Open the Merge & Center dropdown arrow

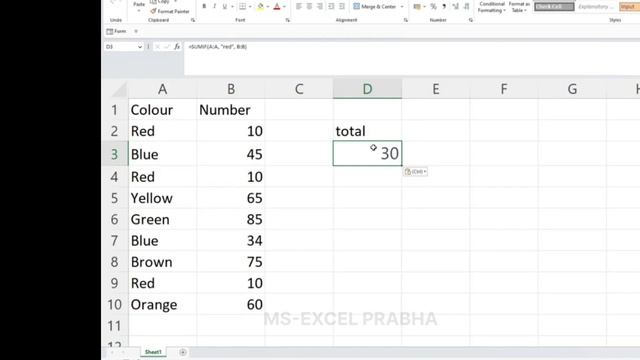pyautogui.click(x=402, y=7)
